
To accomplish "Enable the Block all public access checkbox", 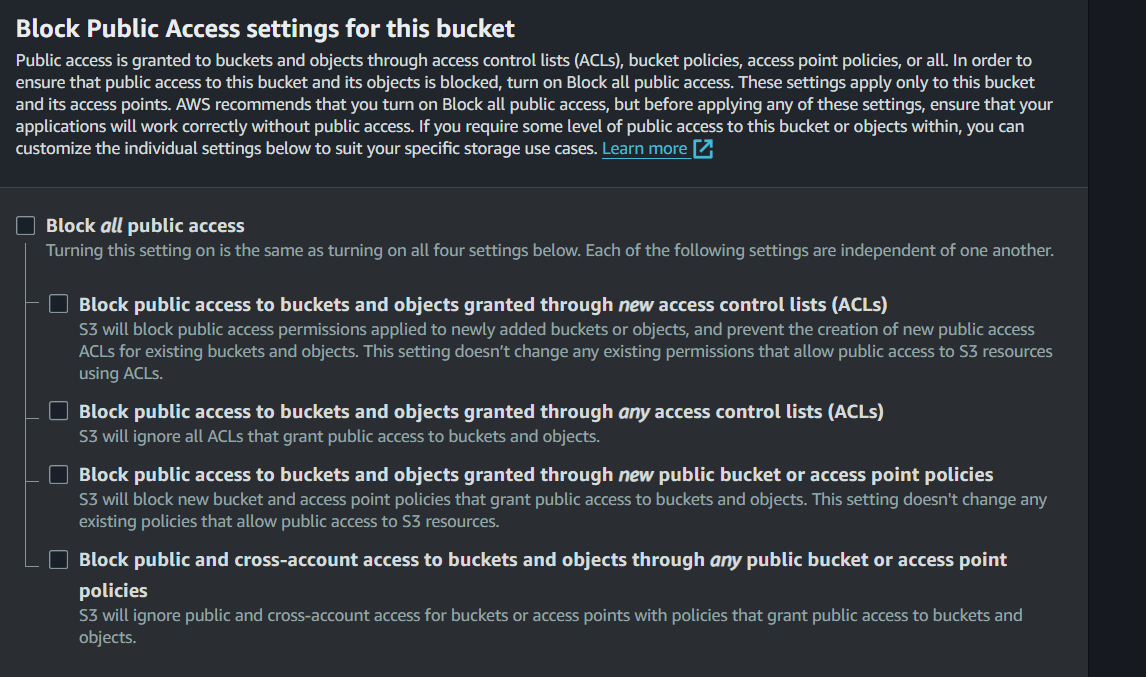I will (x=25, y=226).
